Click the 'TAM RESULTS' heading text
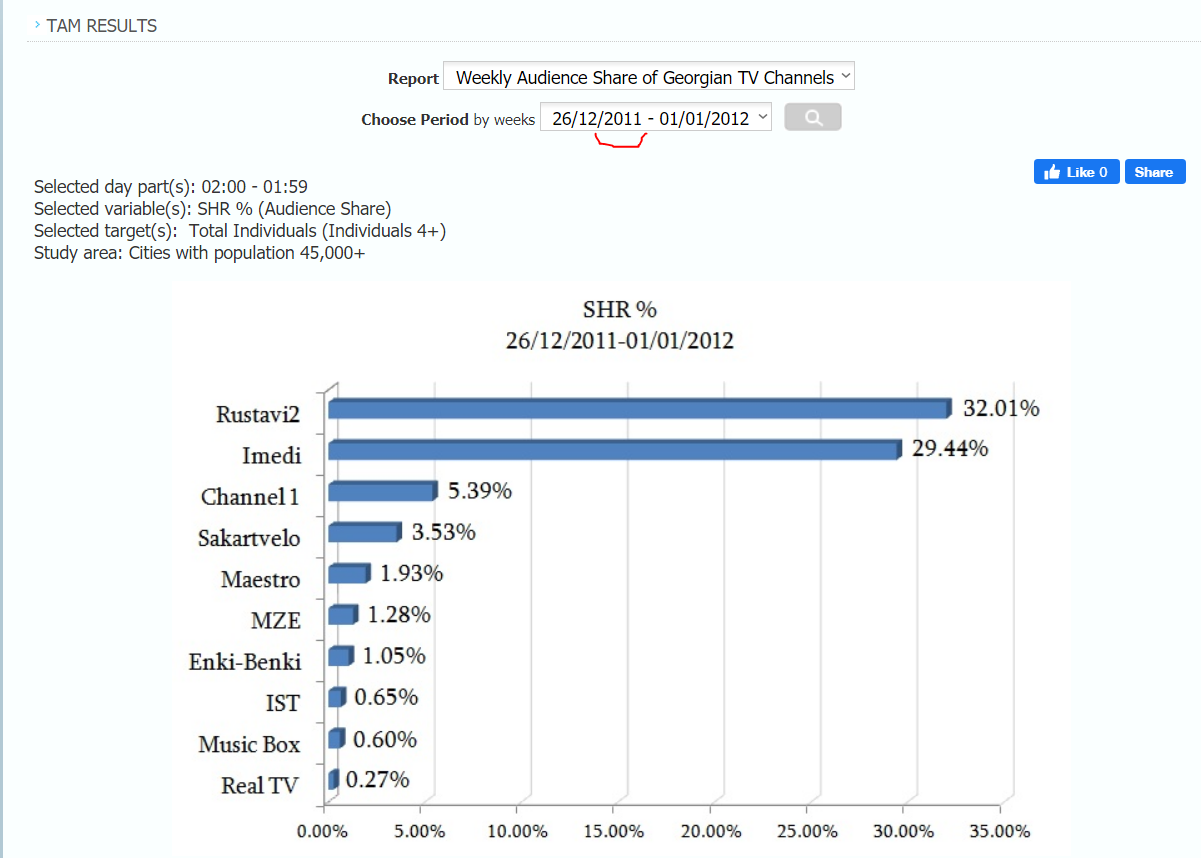This screenshot has height=858, width=1201. click(102, 26)
